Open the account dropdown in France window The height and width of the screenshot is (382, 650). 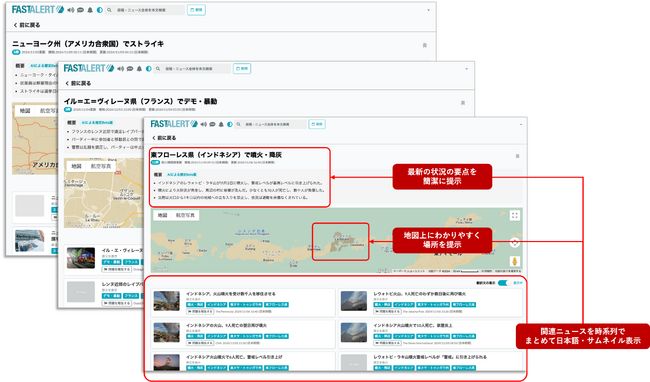click(466, 69)
